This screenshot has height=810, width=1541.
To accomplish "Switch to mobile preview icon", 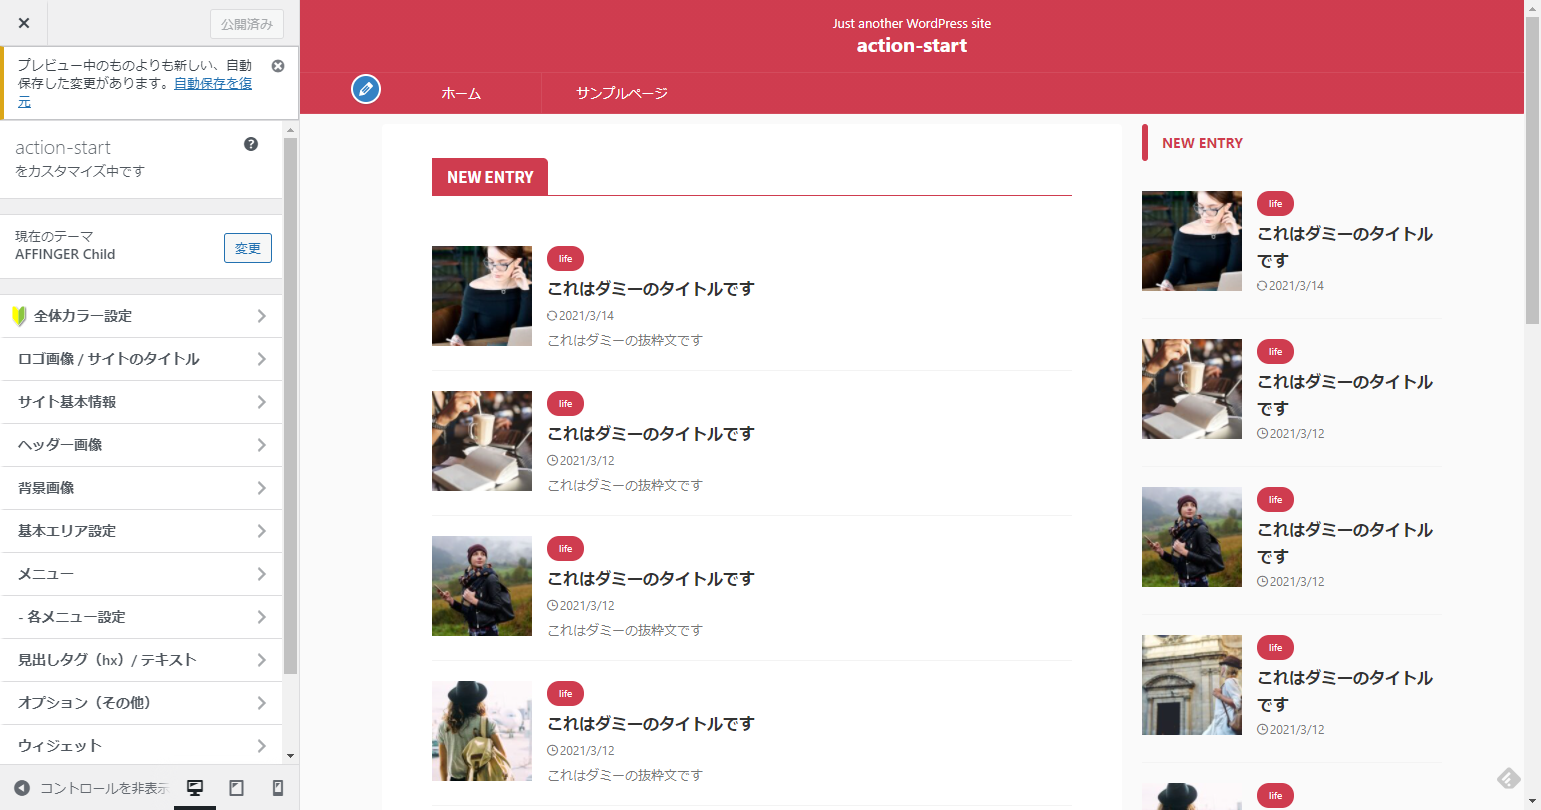I will point(278,788).
